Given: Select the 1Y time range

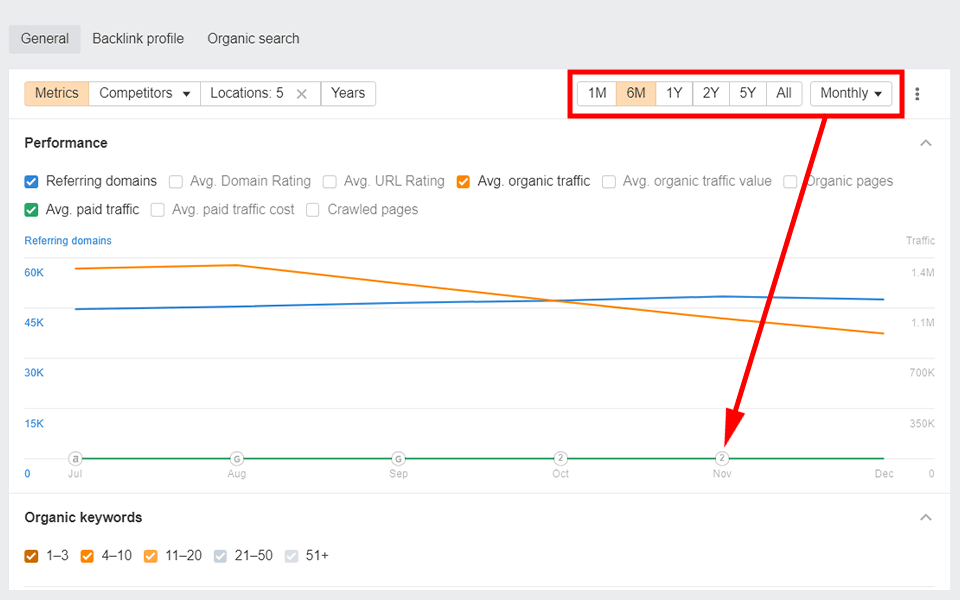Looking at the screenshot, I should [x=674, y=93].
